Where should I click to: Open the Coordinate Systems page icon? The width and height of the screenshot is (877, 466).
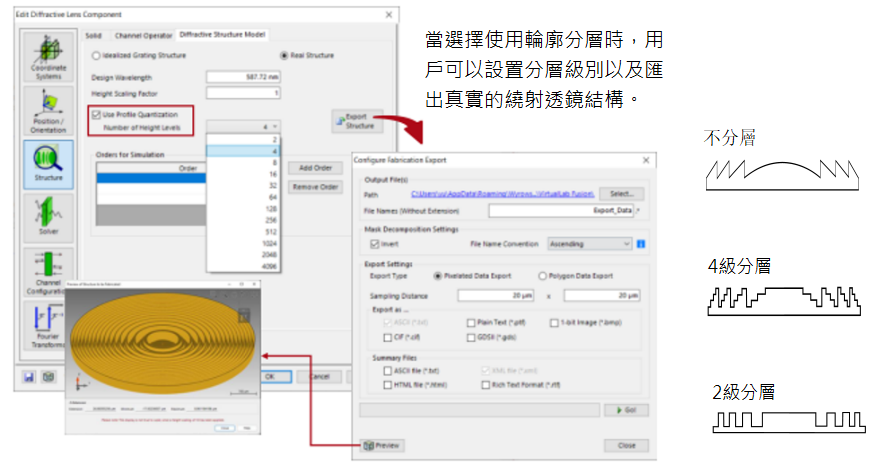coord(48,56)
